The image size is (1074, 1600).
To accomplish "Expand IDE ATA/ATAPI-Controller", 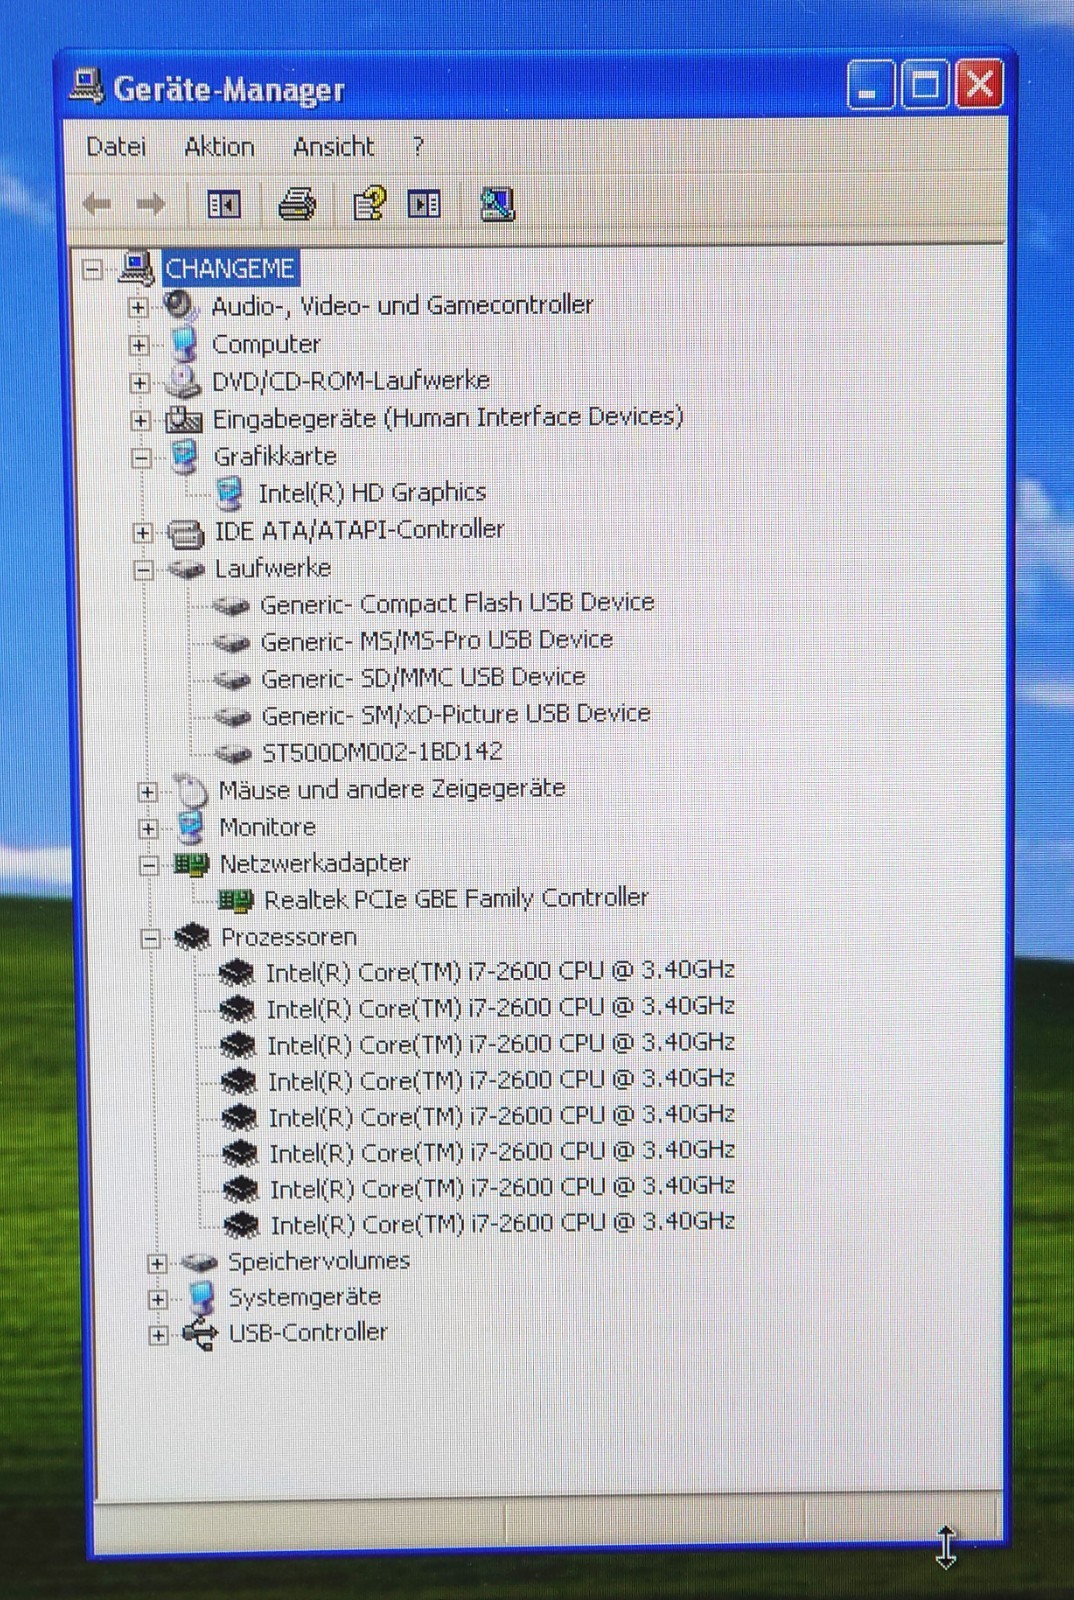I will point(143,533).
